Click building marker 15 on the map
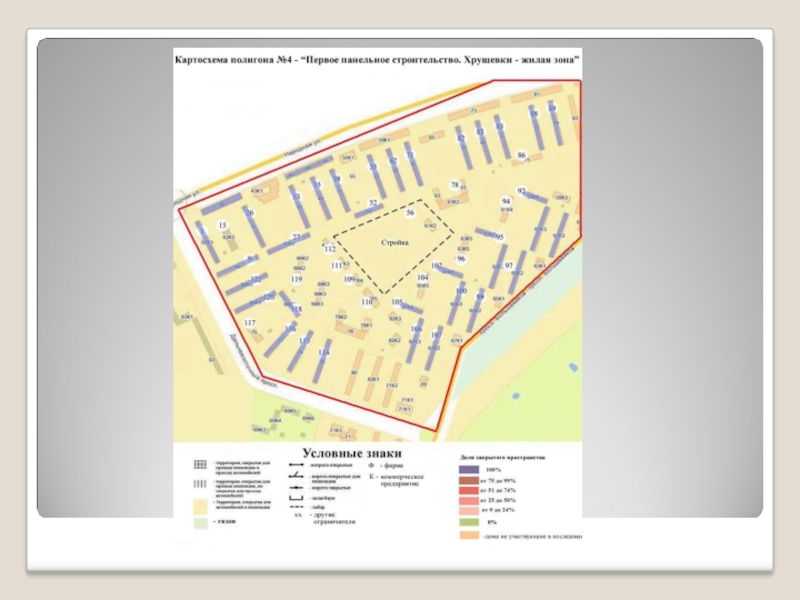This screenshot has height=600, width=800. click(x=222, y=226)
